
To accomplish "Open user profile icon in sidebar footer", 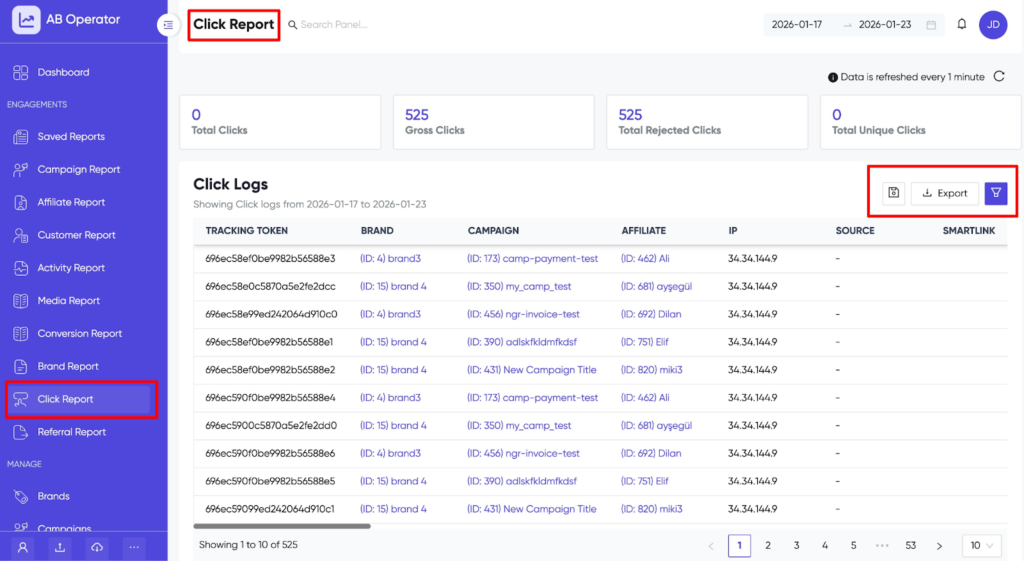I will [23, 547].
